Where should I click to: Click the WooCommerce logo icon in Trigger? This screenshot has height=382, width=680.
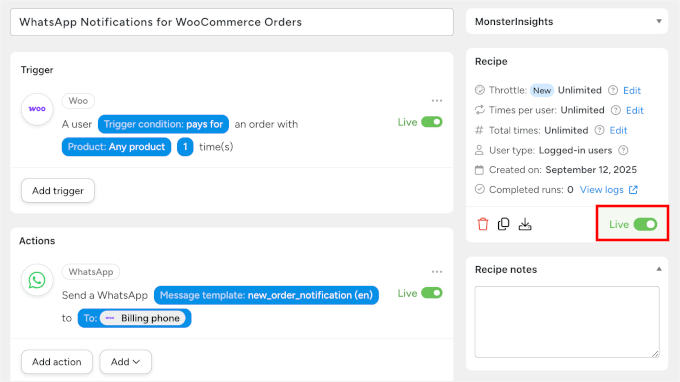click(x=37, y=109)
